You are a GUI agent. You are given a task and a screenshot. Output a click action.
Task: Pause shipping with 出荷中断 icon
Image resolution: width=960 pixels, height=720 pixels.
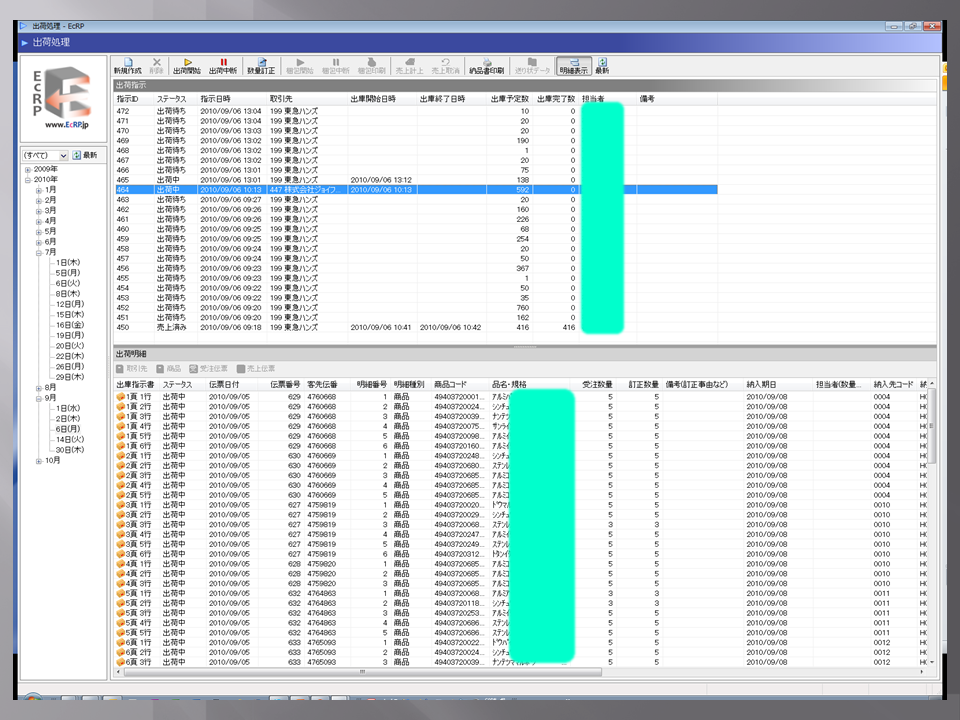(223, 66)
